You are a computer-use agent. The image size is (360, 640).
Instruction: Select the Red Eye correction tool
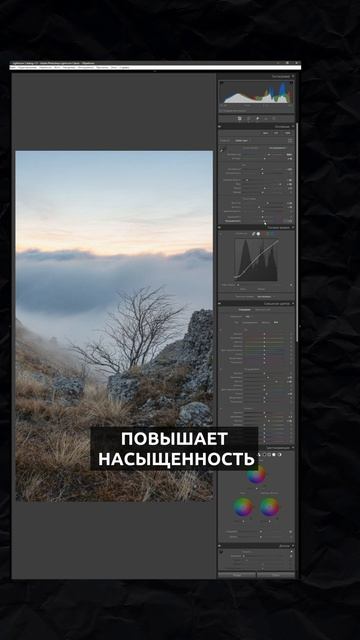(266, 118)
